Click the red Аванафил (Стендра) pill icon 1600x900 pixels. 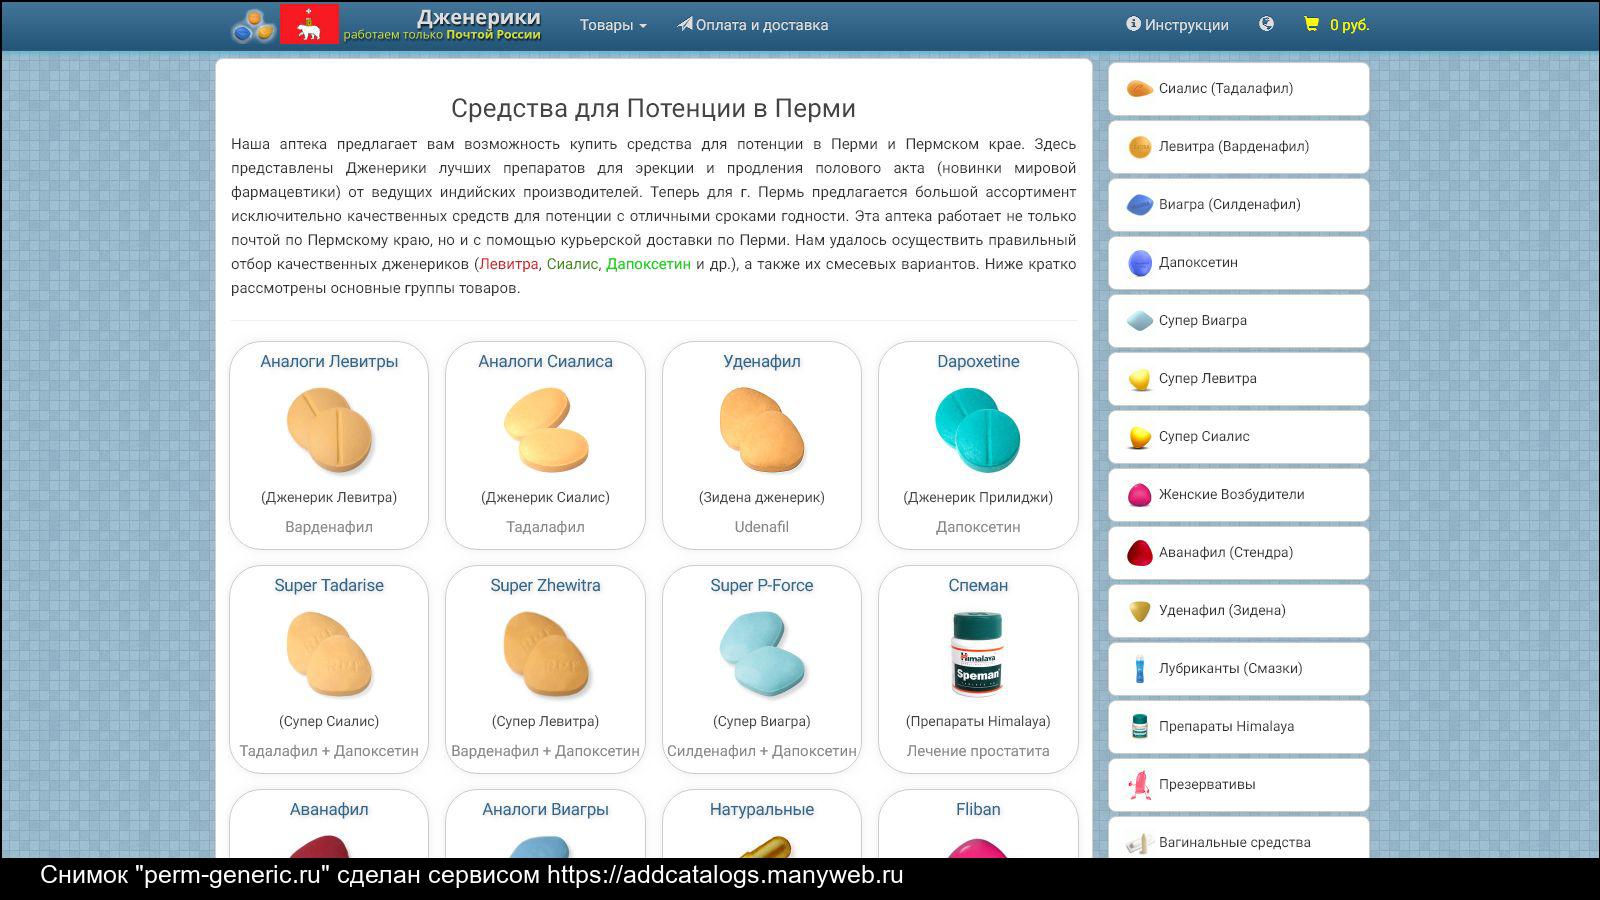1139,553
